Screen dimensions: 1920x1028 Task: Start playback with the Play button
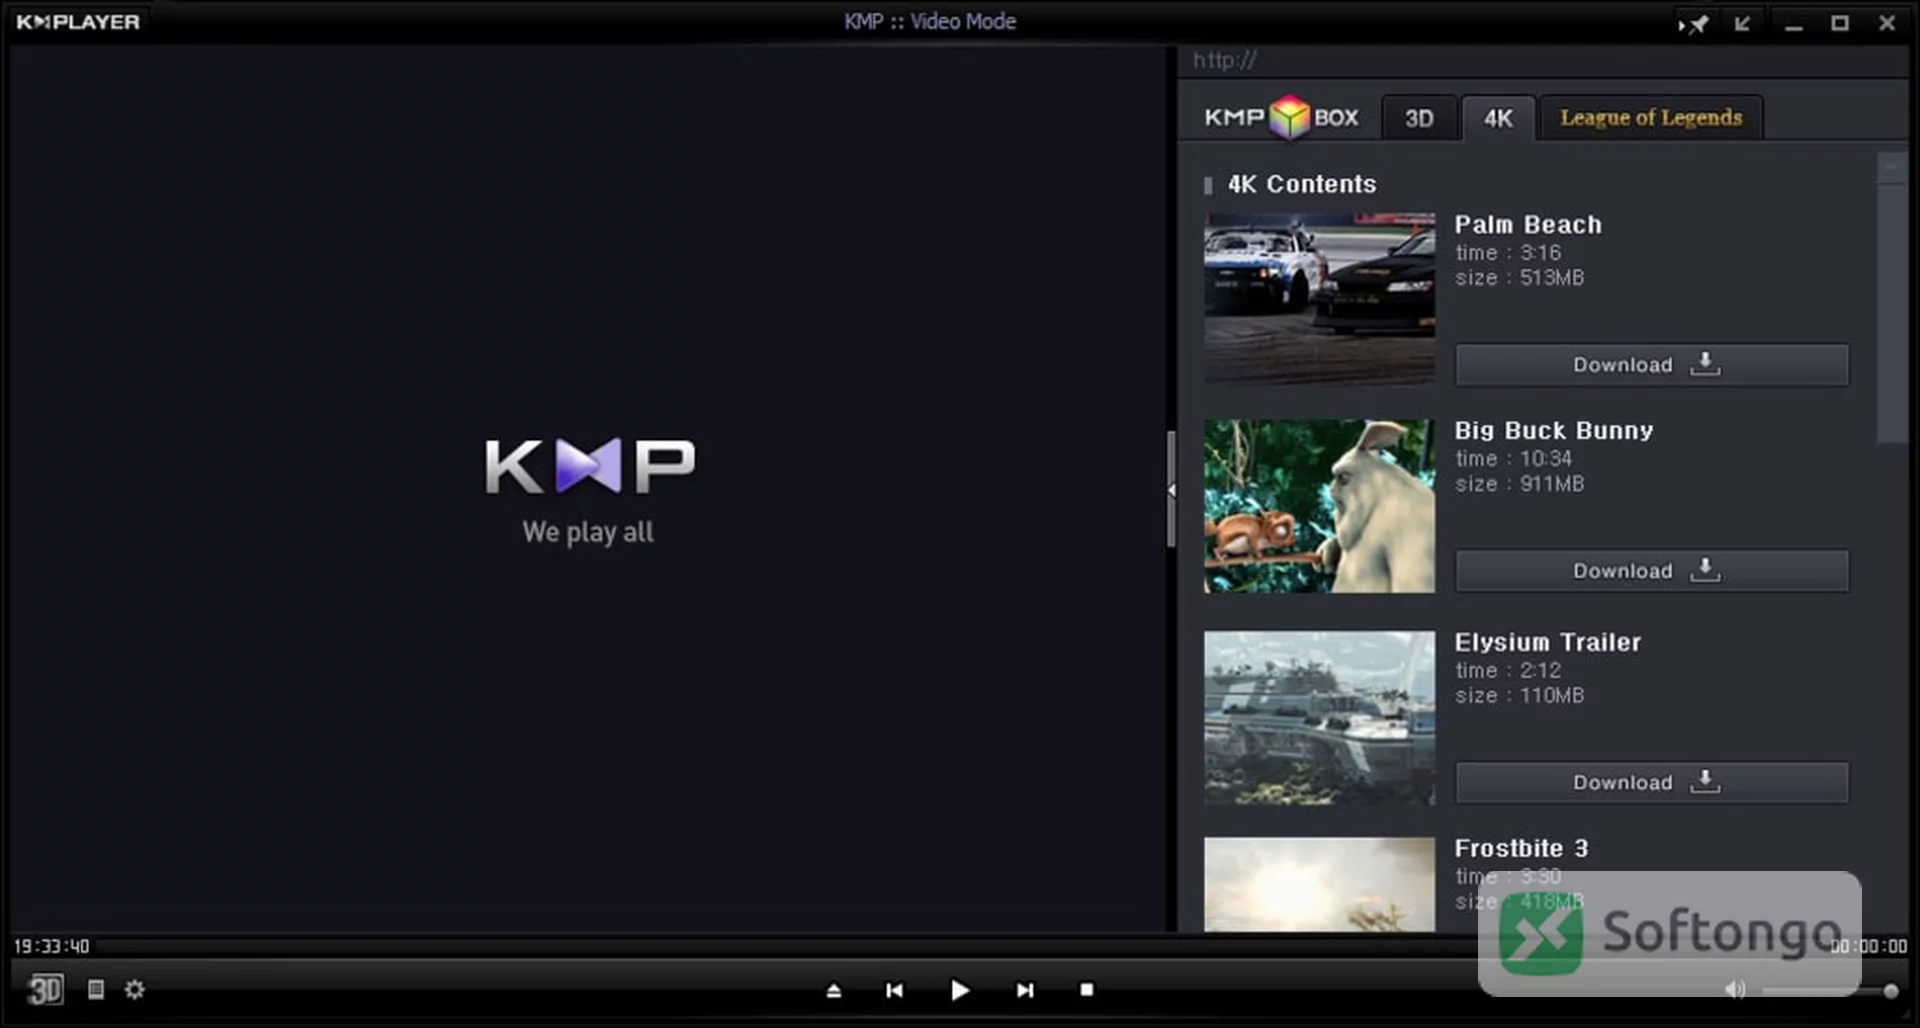coord(959,990)
